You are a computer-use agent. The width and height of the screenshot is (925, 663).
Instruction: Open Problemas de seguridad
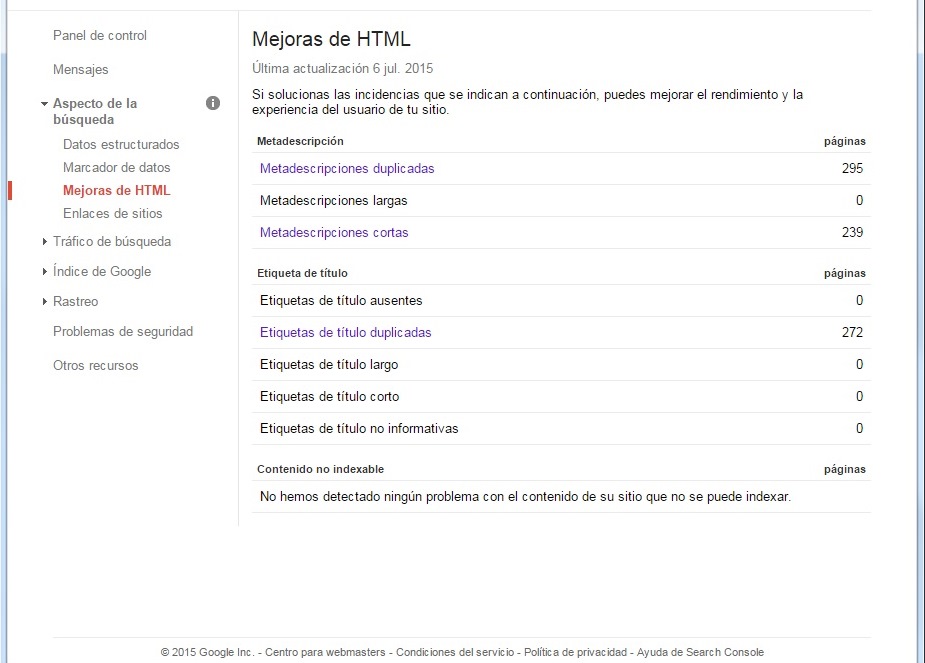(x=123, y=332)
